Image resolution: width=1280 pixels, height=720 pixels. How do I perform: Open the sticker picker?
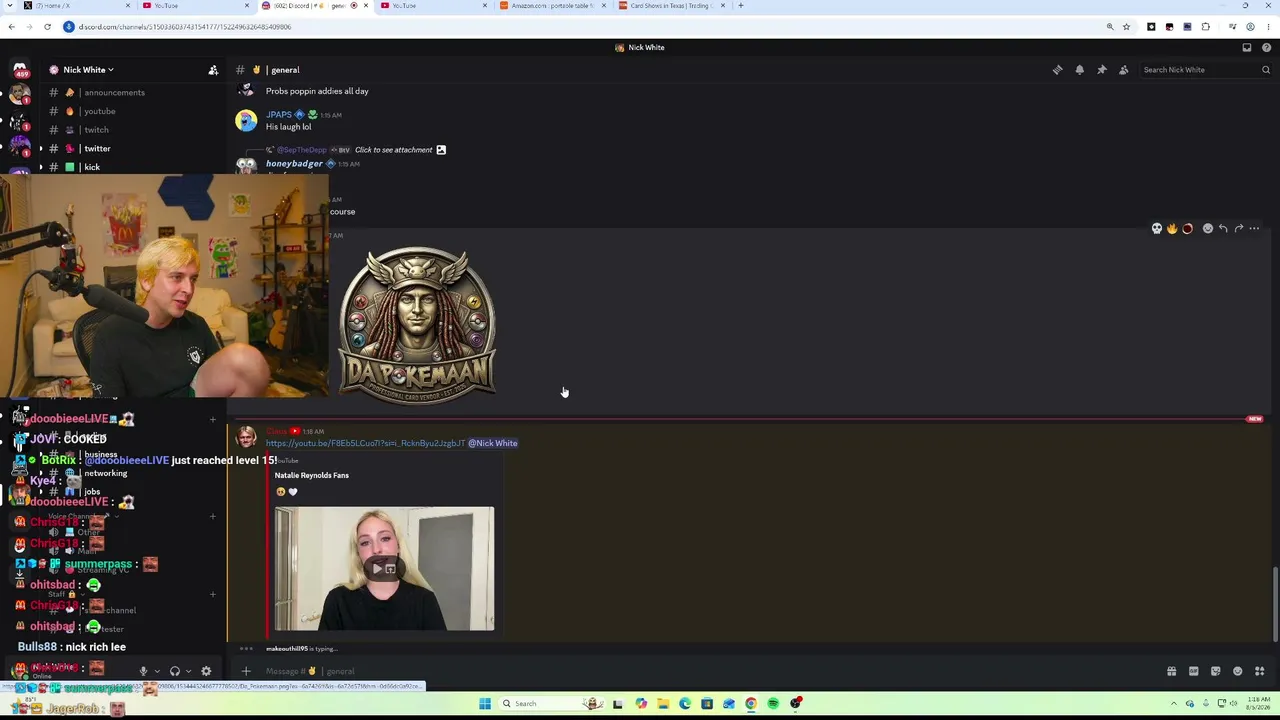[1215, 672]
